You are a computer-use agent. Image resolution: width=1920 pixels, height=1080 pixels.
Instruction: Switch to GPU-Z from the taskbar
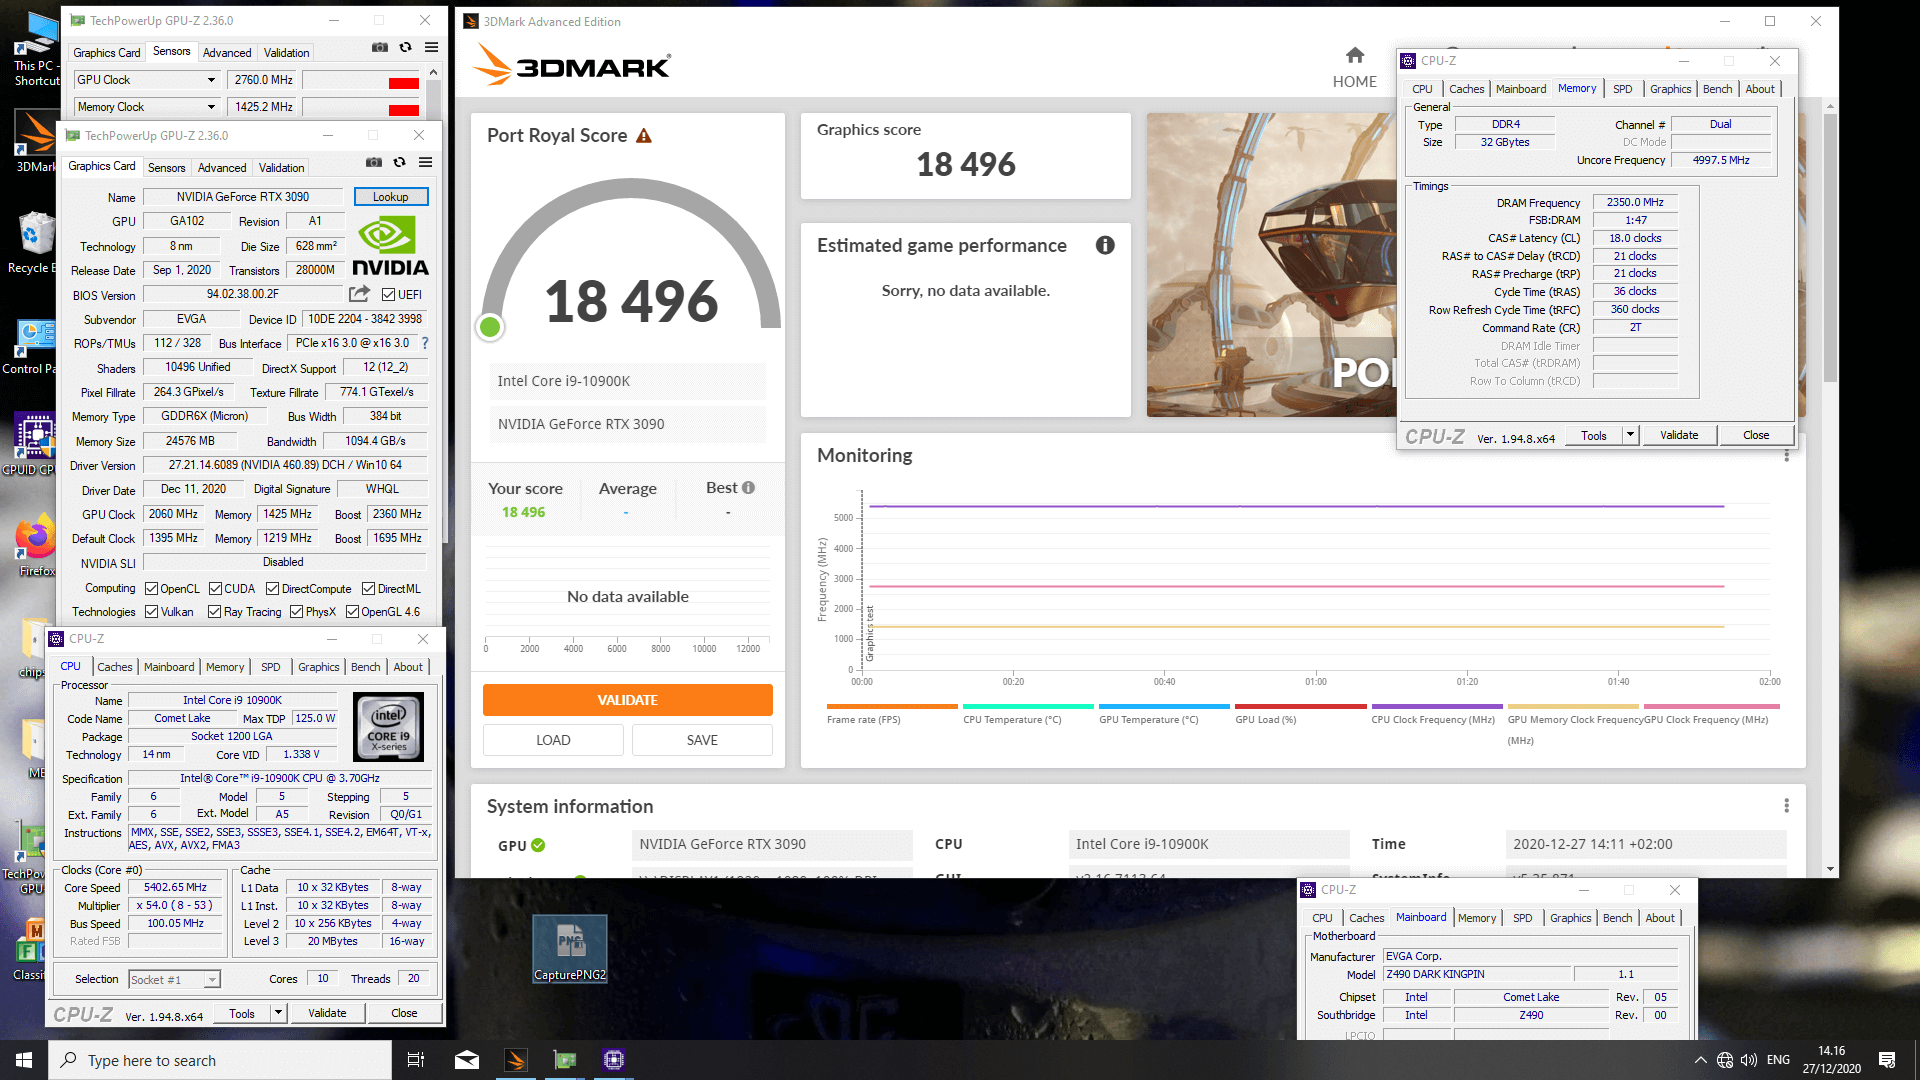coord(565,1060)
